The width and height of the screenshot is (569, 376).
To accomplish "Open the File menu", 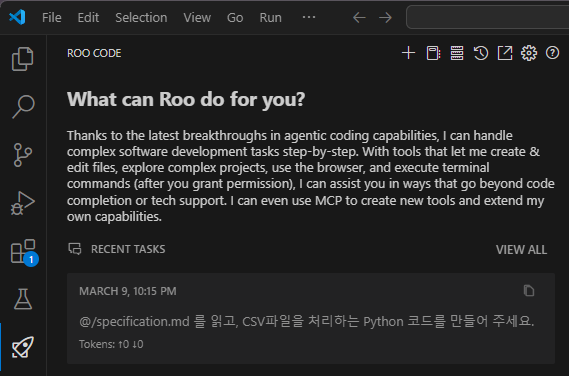I will pos(52,17).
